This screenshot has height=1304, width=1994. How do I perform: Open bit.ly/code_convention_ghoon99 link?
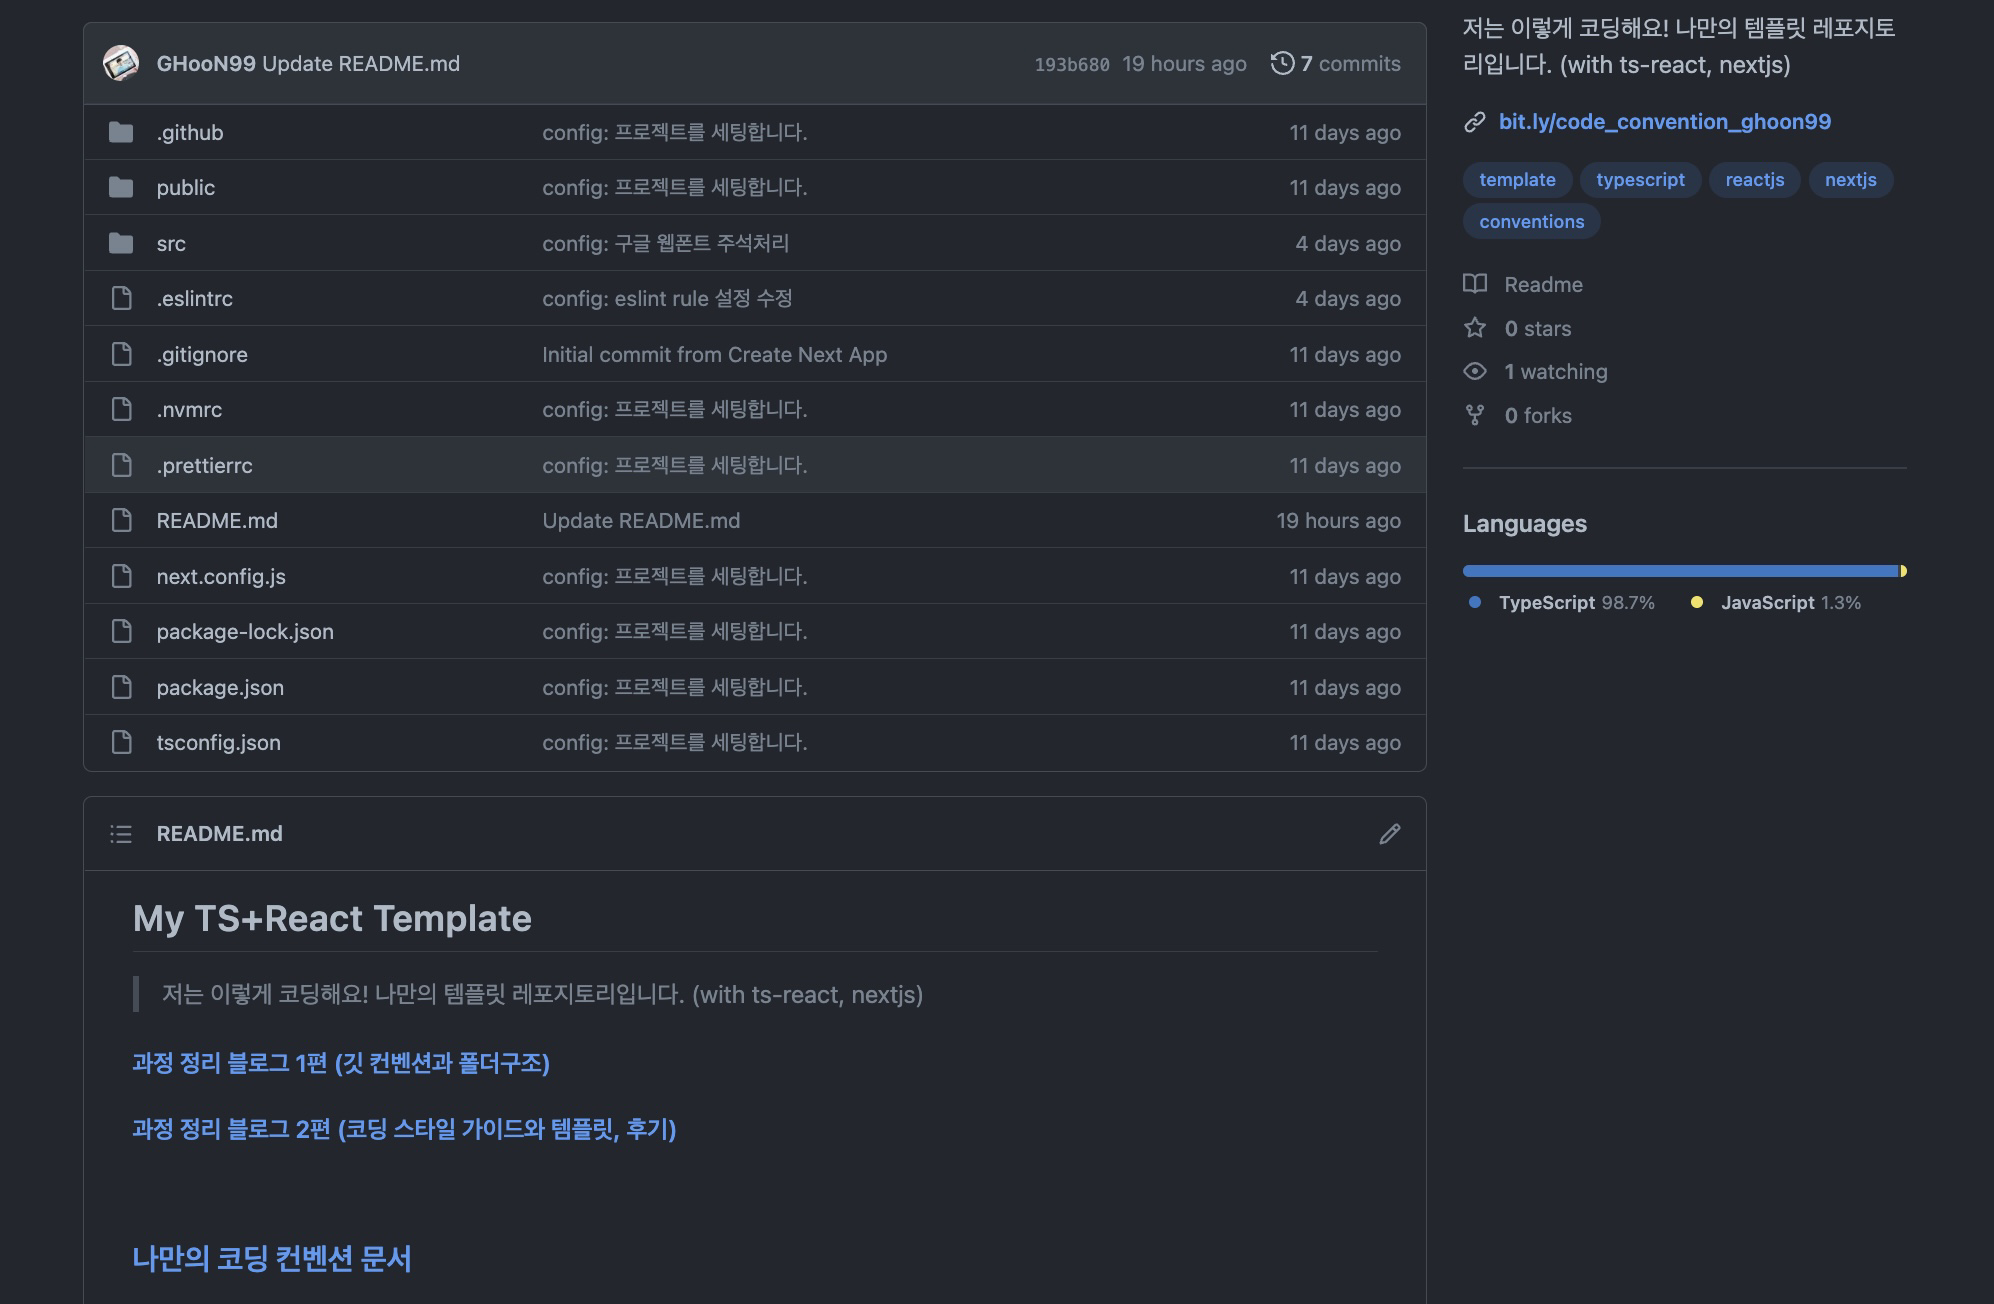[1664, 122]
